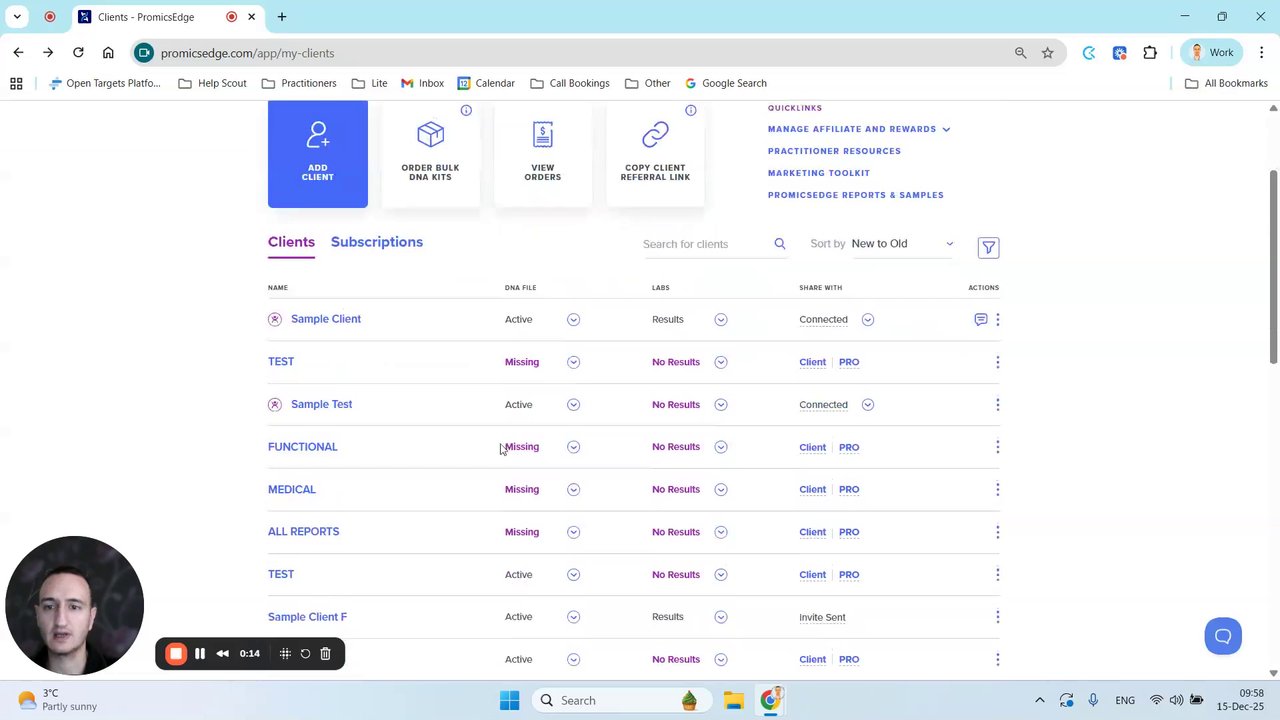The width and height of the screenshot is (1280, 720).
Task: Open the Chrome apps grid
Action: 16,83
